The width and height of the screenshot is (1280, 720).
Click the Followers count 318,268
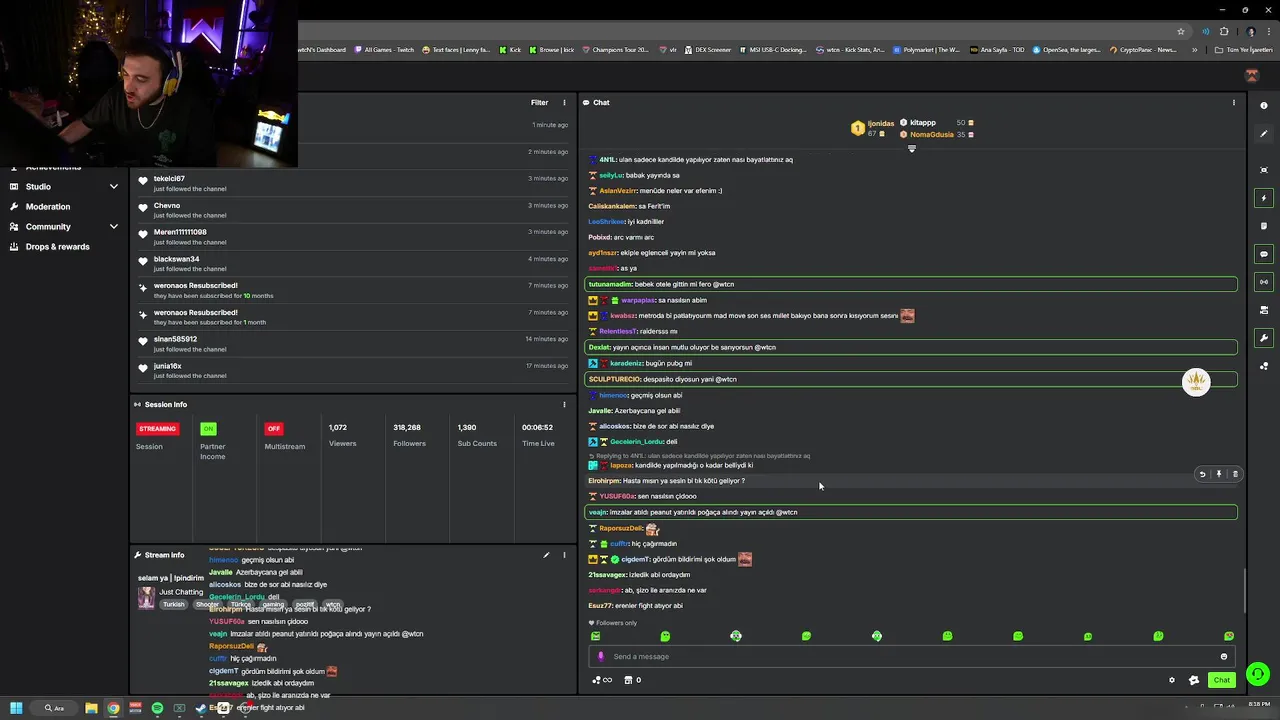coord(406,427)
